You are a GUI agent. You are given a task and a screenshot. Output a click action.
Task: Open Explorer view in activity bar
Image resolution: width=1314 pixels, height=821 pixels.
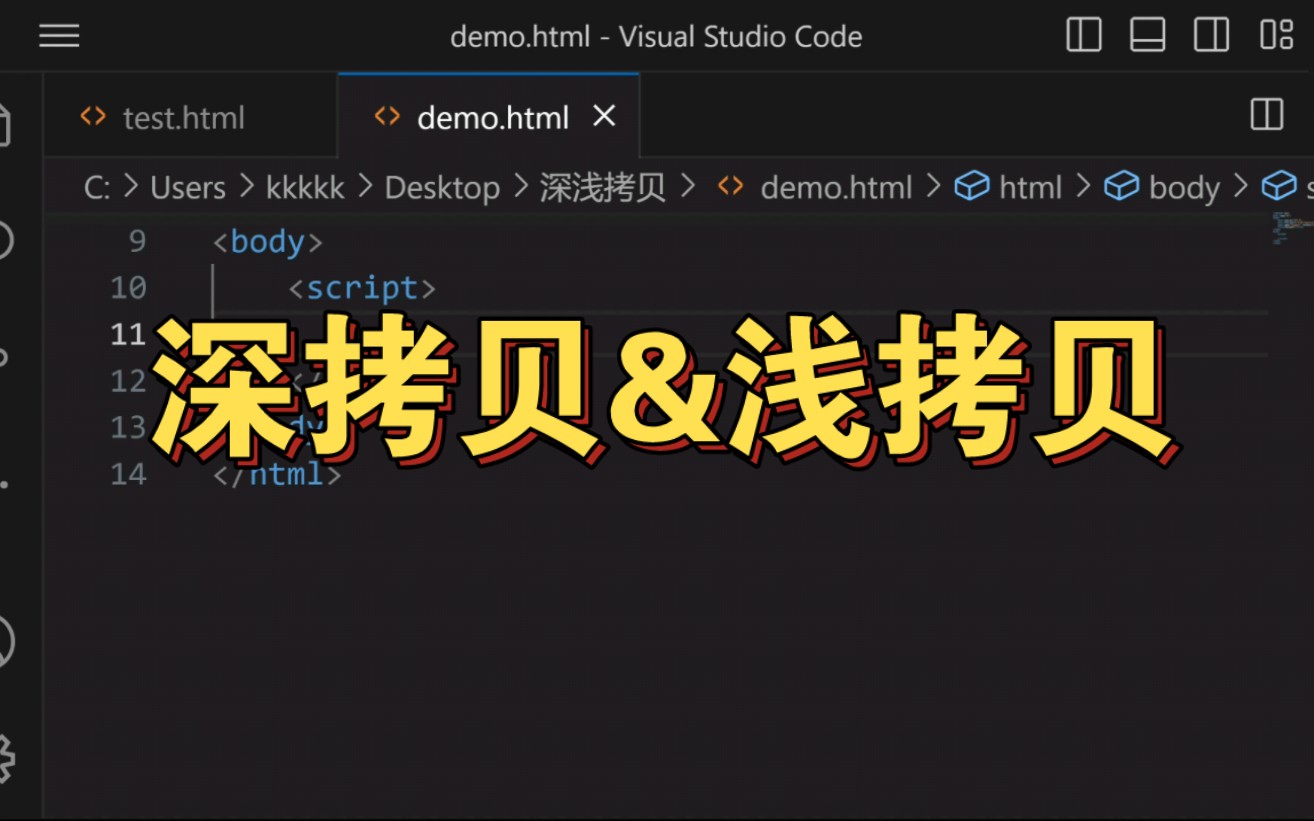pos(4,123)
